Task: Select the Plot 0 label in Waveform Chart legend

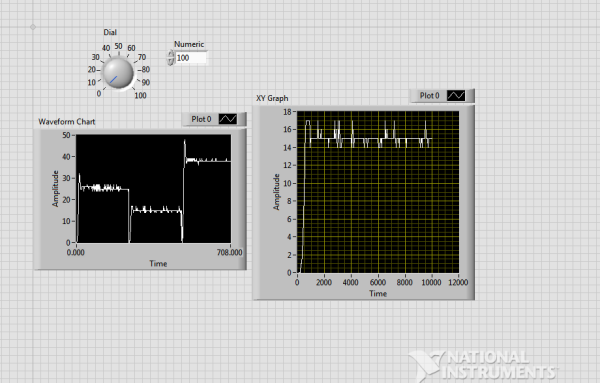Action: tap(201, 119)
